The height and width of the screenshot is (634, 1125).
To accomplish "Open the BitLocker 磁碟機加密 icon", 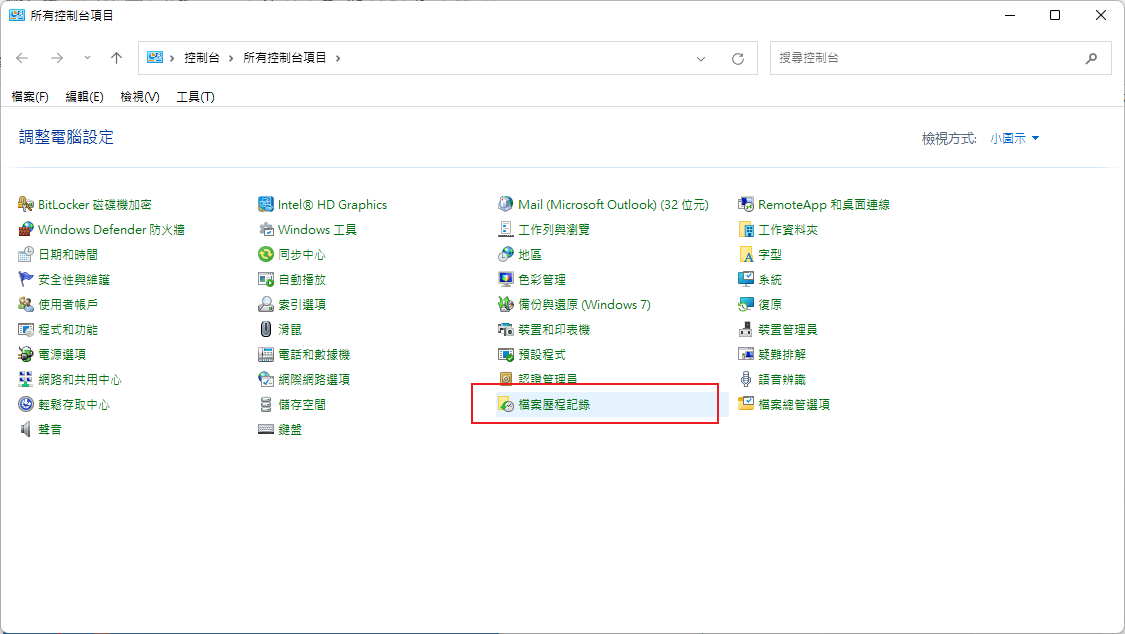I will pyautogui.click(x=26, y=205).
